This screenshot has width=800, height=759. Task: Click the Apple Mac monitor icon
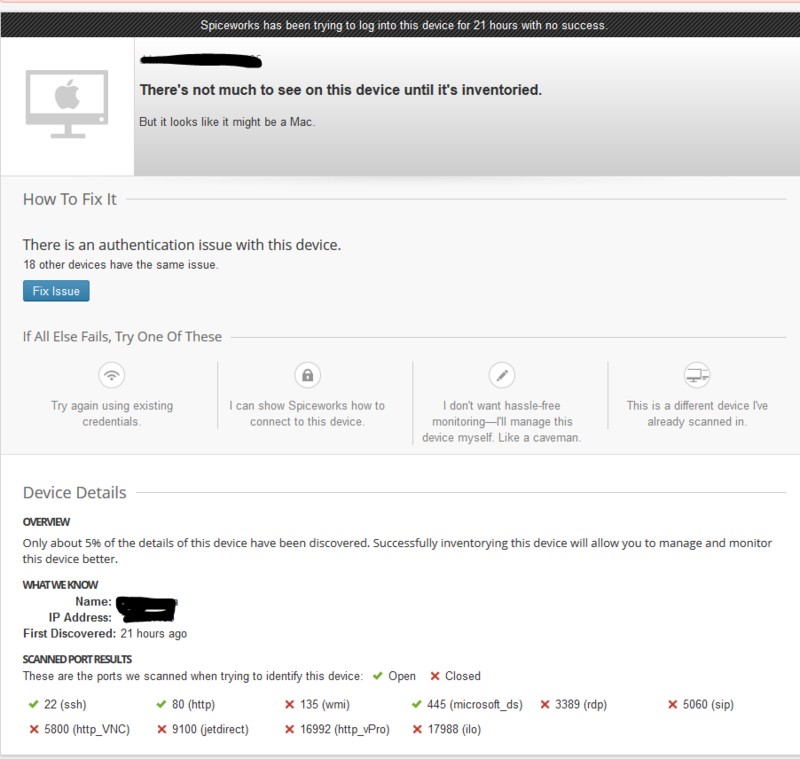(x=67, y=105)
